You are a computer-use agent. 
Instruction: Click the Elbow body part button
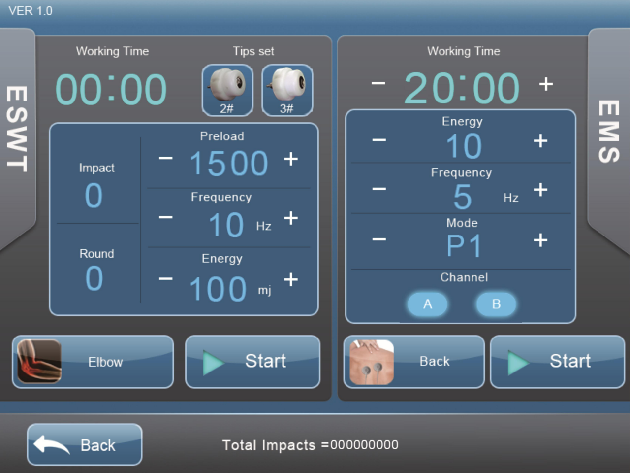92,362
